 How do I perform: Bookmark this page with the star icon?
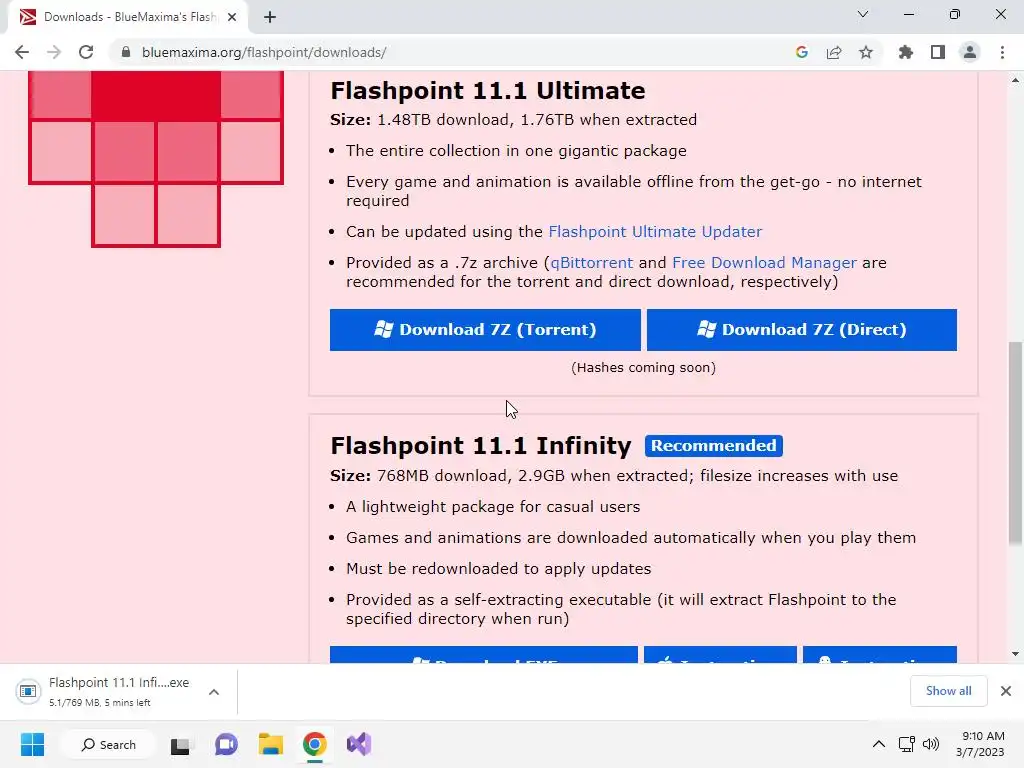(866, 52)
